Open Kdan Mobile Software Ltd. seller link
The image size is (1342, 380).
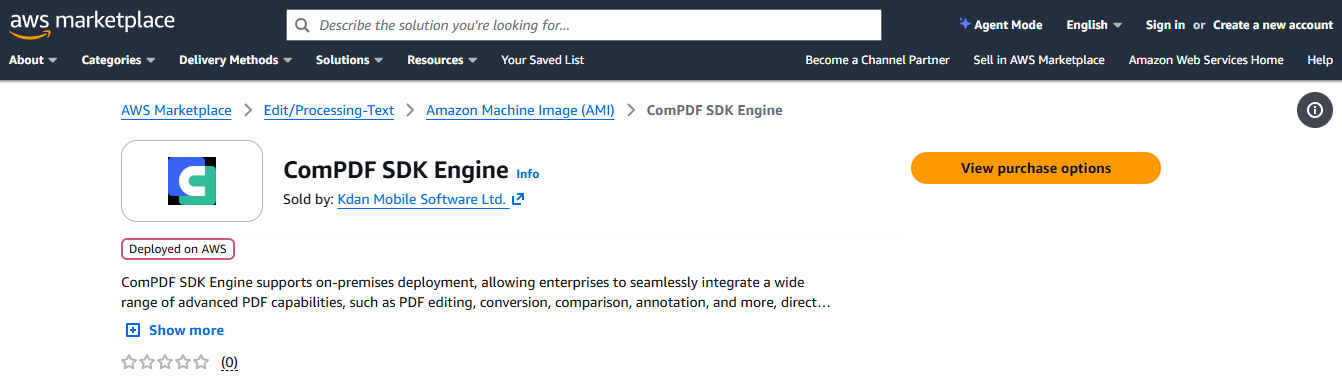[x=422, y=199]
